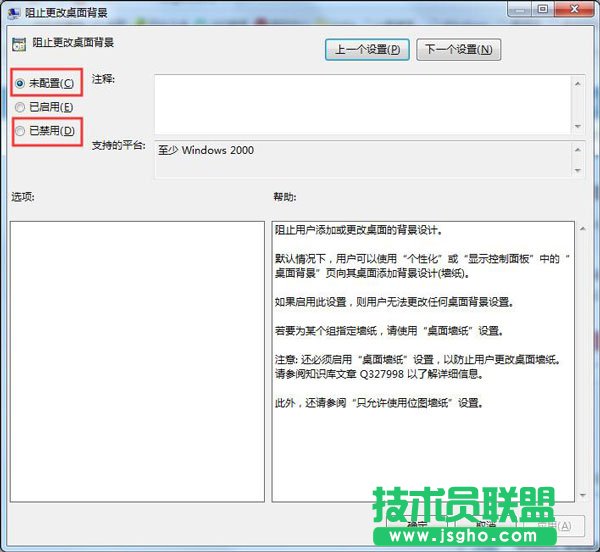Click inside the 注释 comment text field
Viewport: 600px width, 552px height.
point(360,102)
